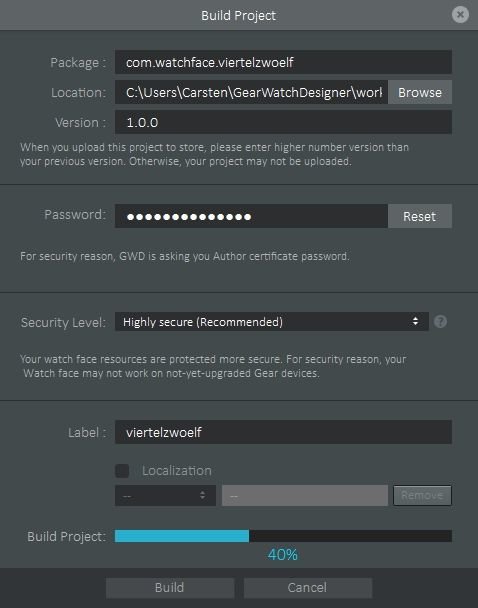Click the Security Level help question-mark icon
The width and height of the screenshot is (478, 608).
pyautogui.click(x=440, y=321)
